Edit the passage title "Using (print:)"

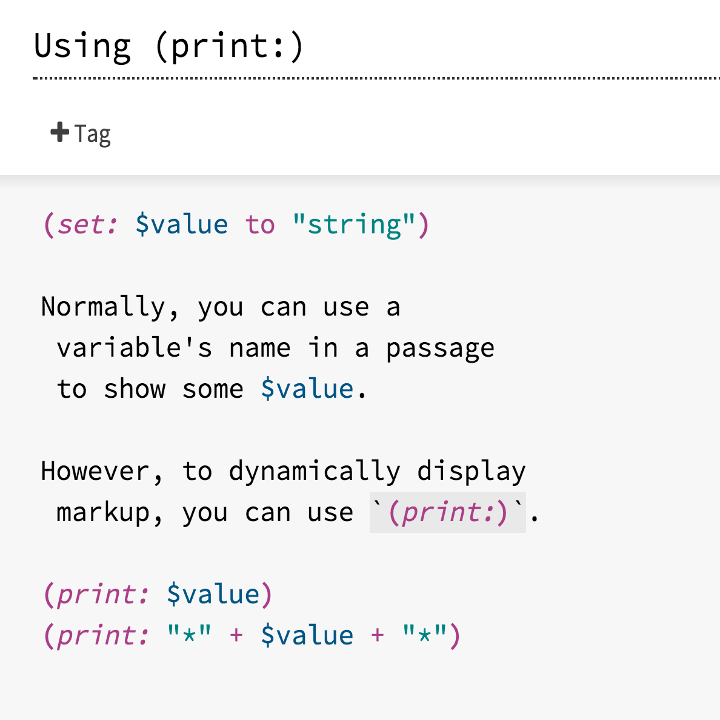pyautogui.click(x=168, y=47)
